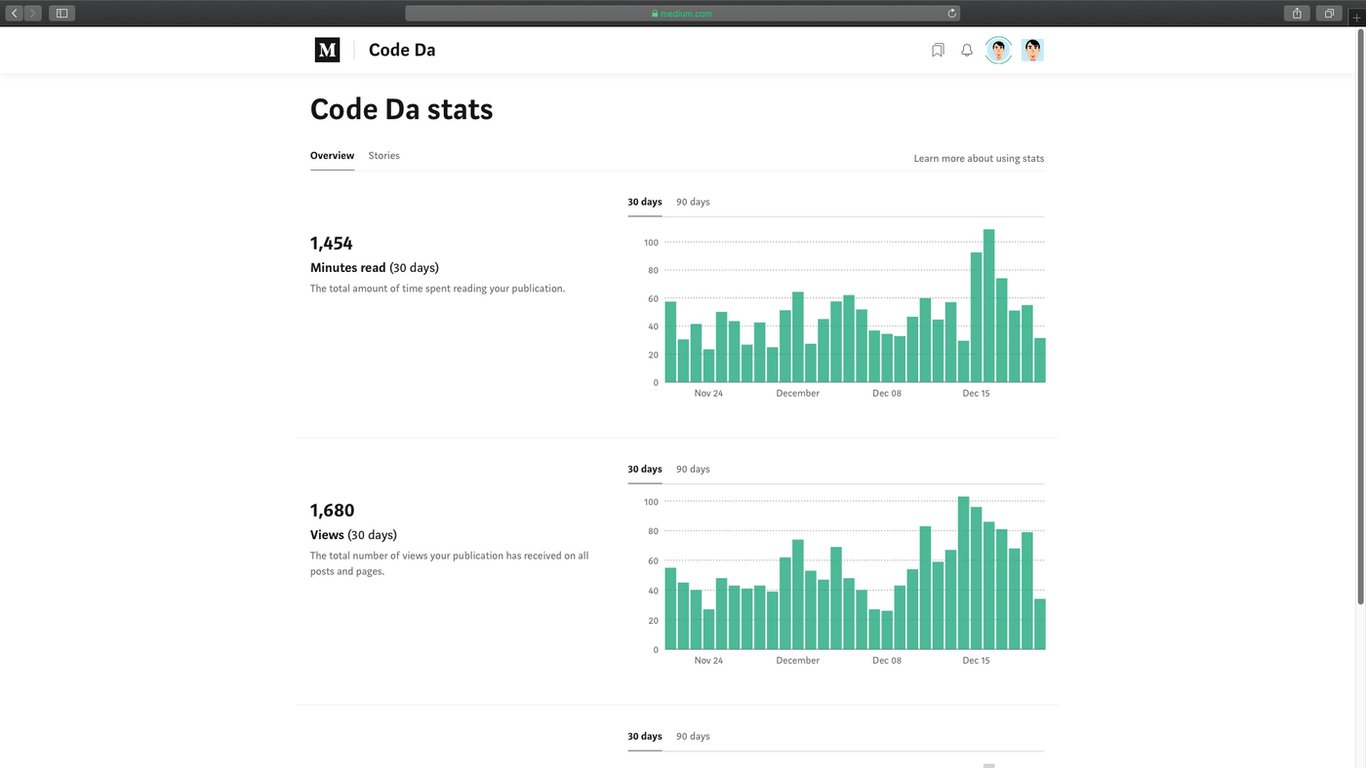Select 30 days for the bottom chart
This screenshot has width=1366, height=768.
coord(645,736)
